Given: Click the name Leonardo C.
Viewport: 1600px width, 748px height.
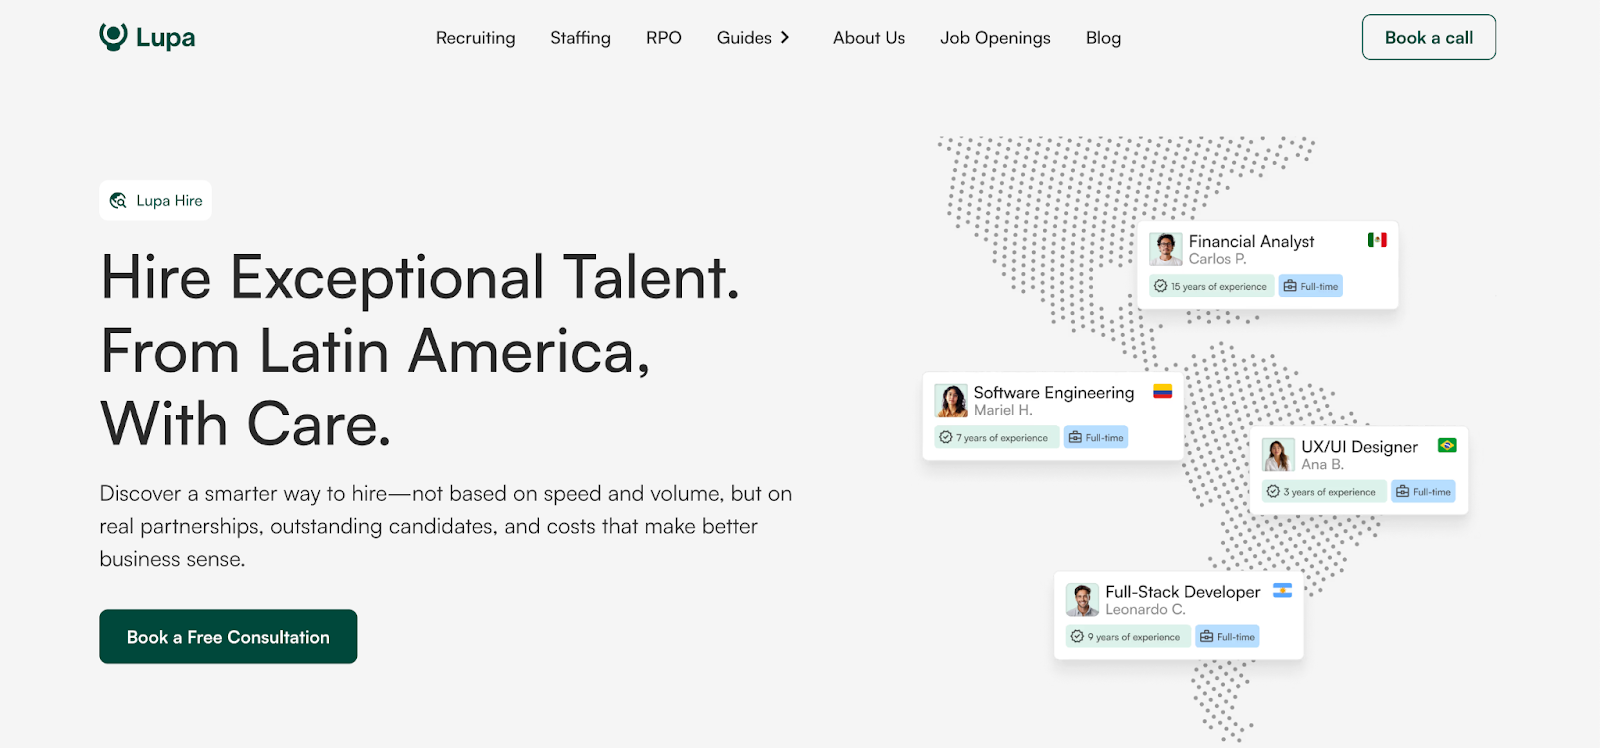Looking at the screenshot, I should click(x=1145, y=609).
